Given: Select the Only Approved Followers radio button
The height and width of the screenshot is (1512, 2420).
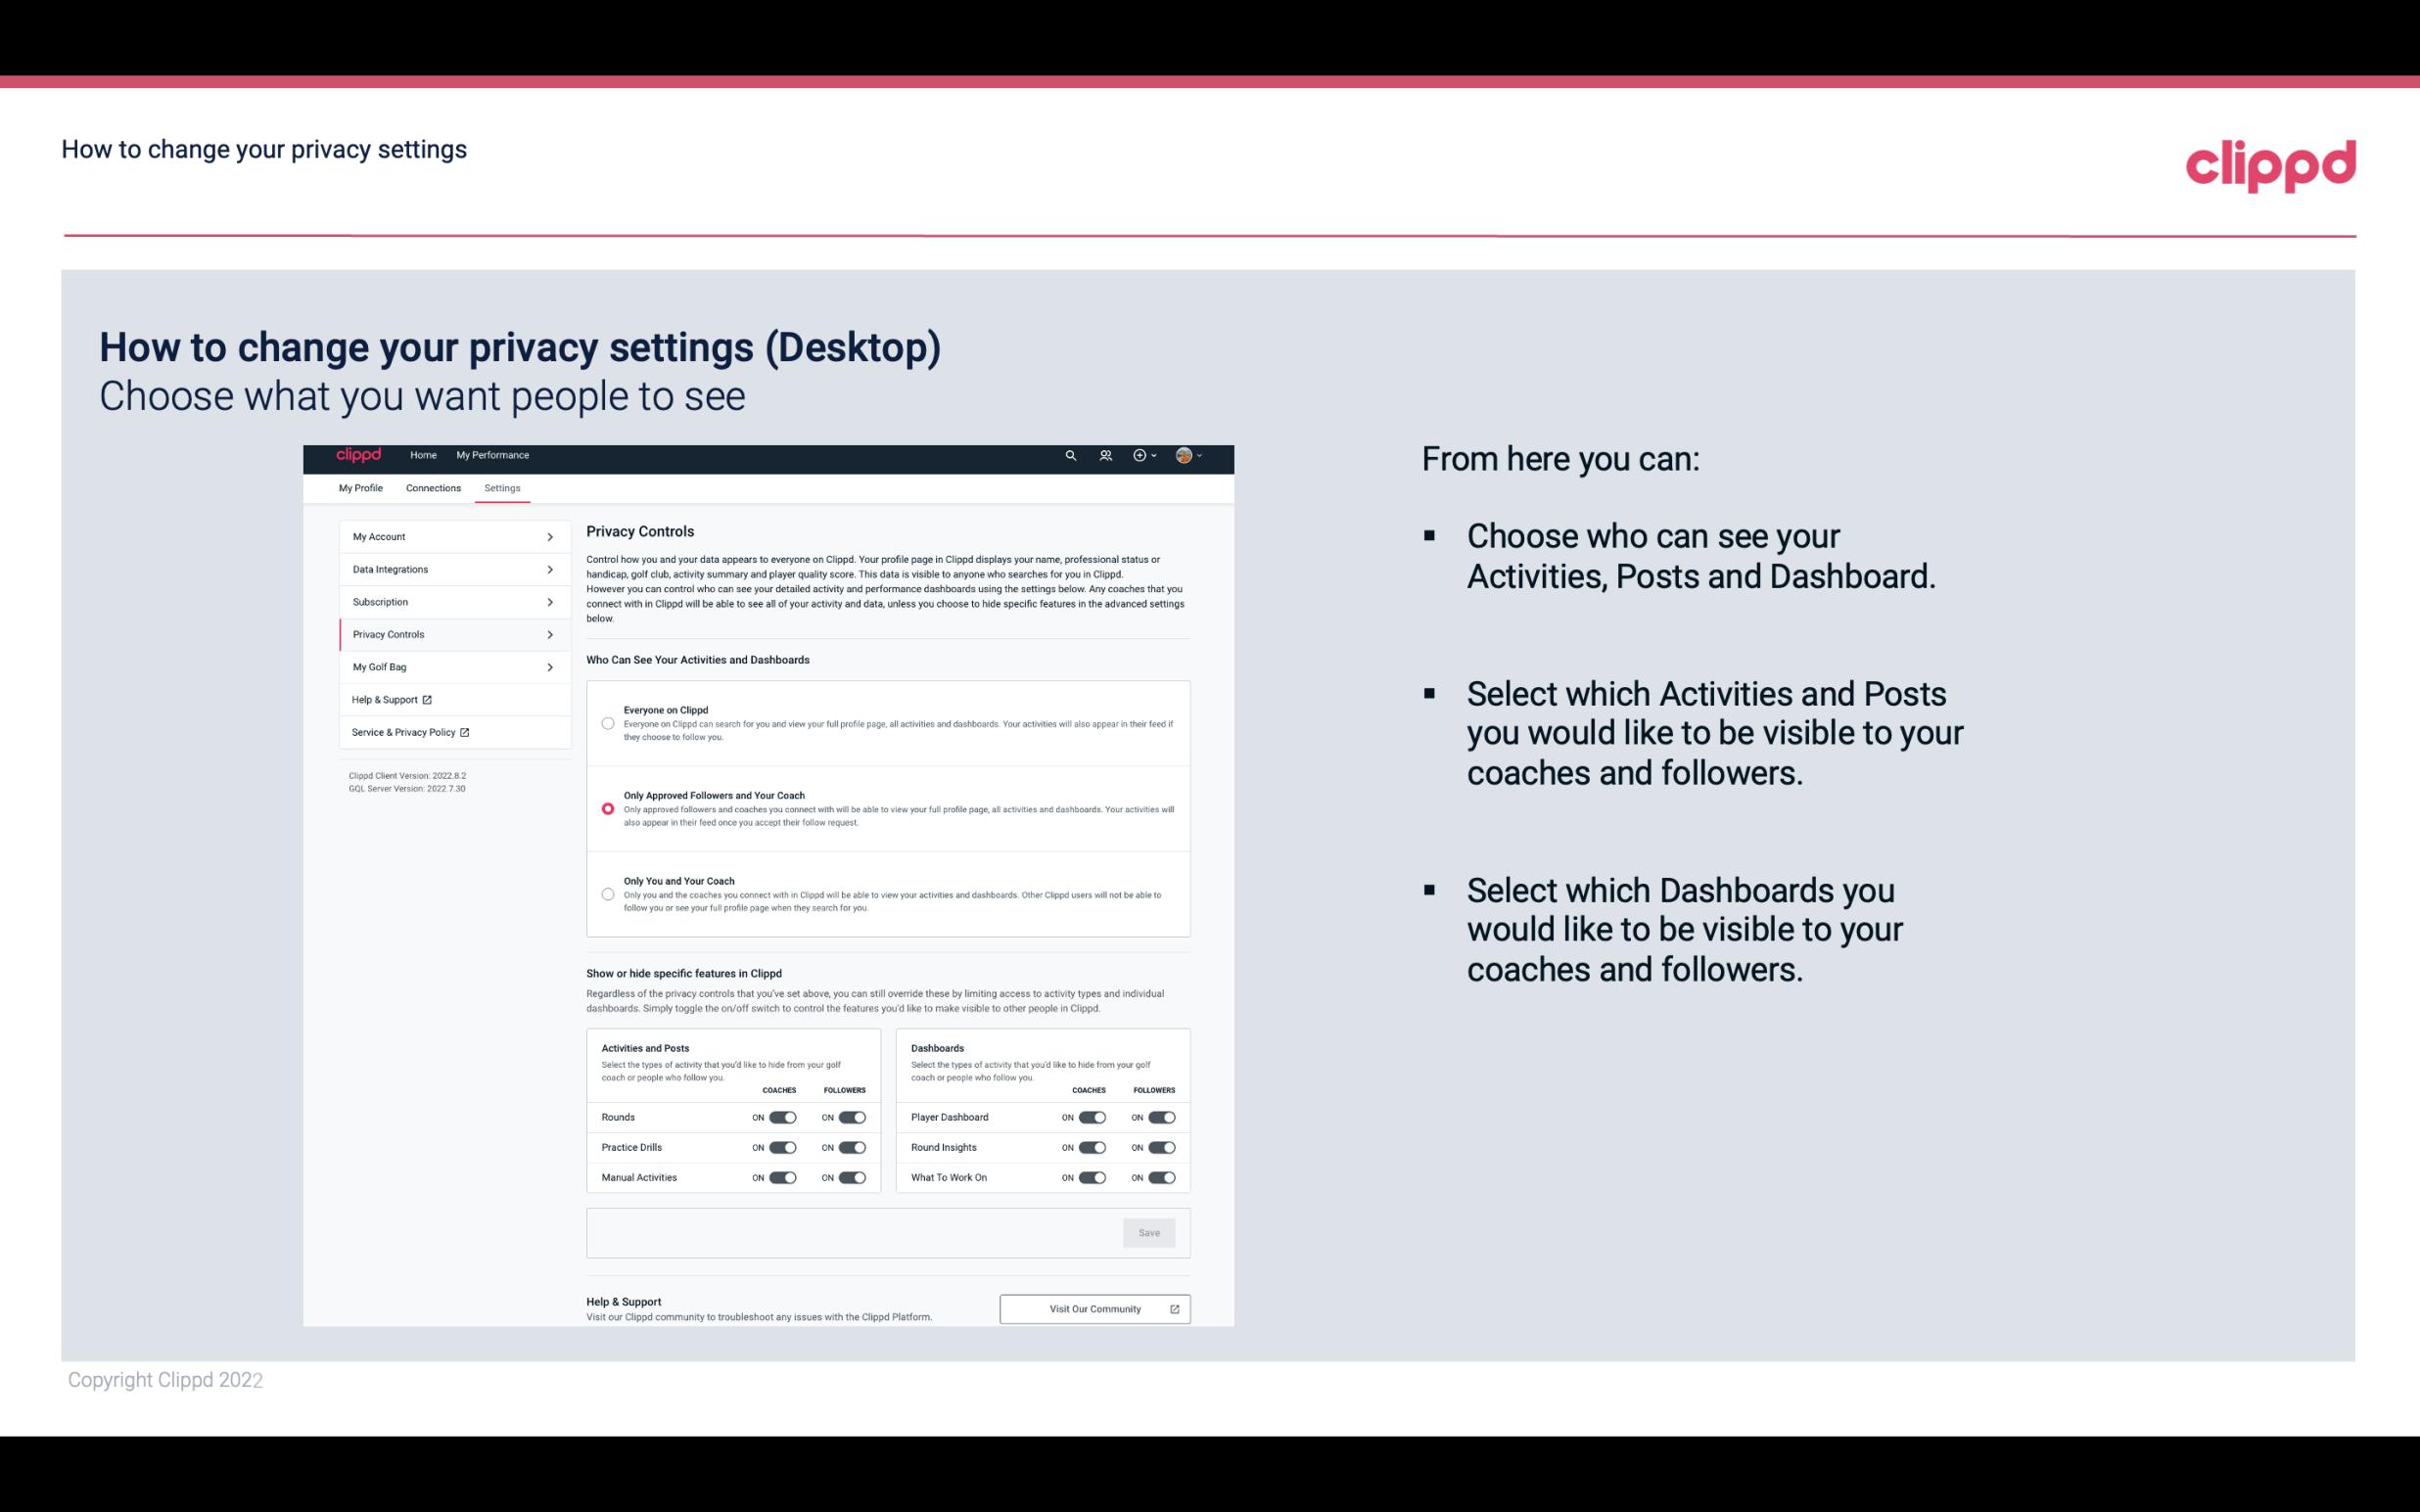Looking at the screenshot, I should click(x=608, y=808).
